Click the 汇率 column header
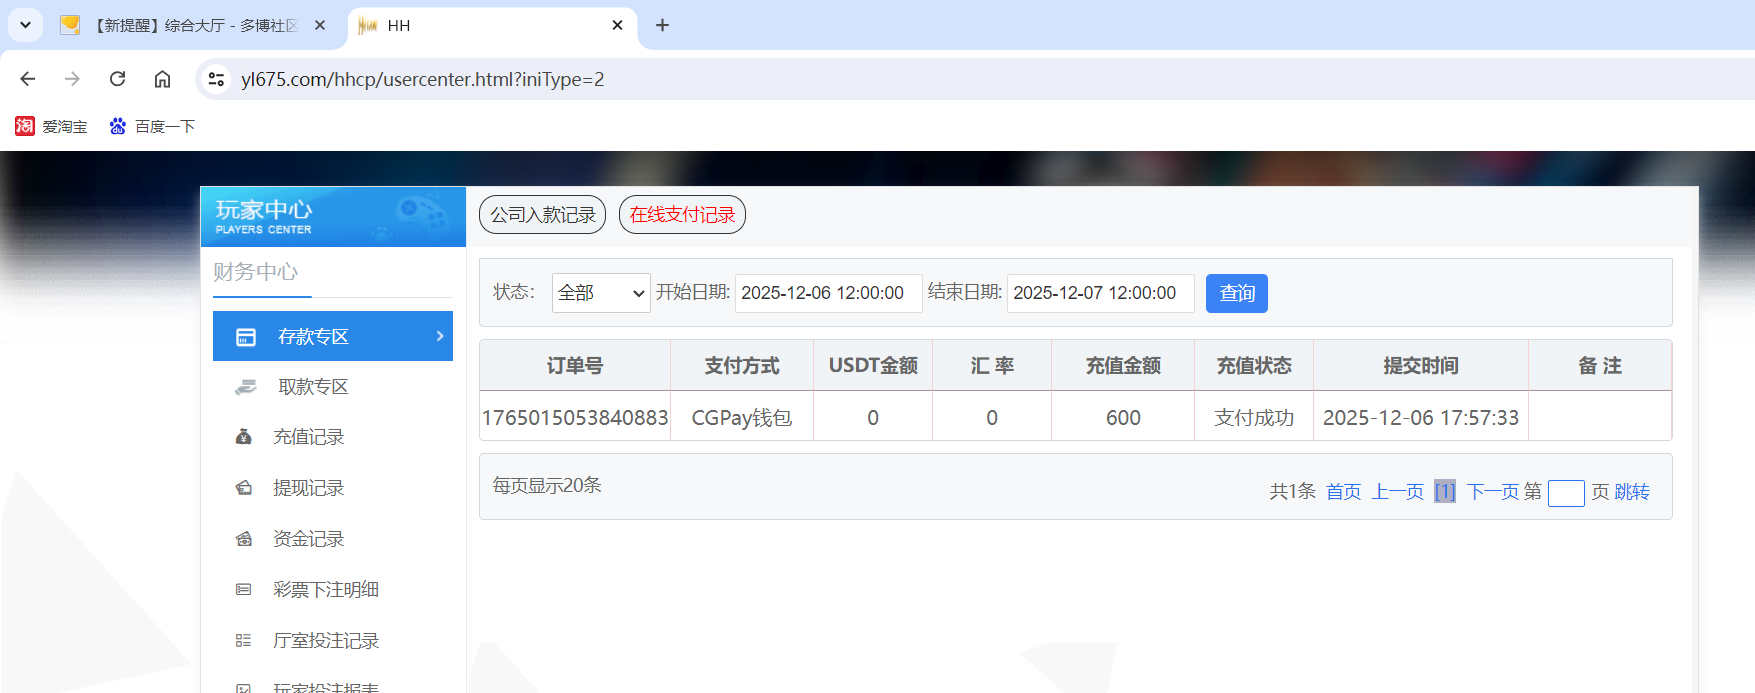Screen dimensions: 1755x693 (x=992, y=366)
